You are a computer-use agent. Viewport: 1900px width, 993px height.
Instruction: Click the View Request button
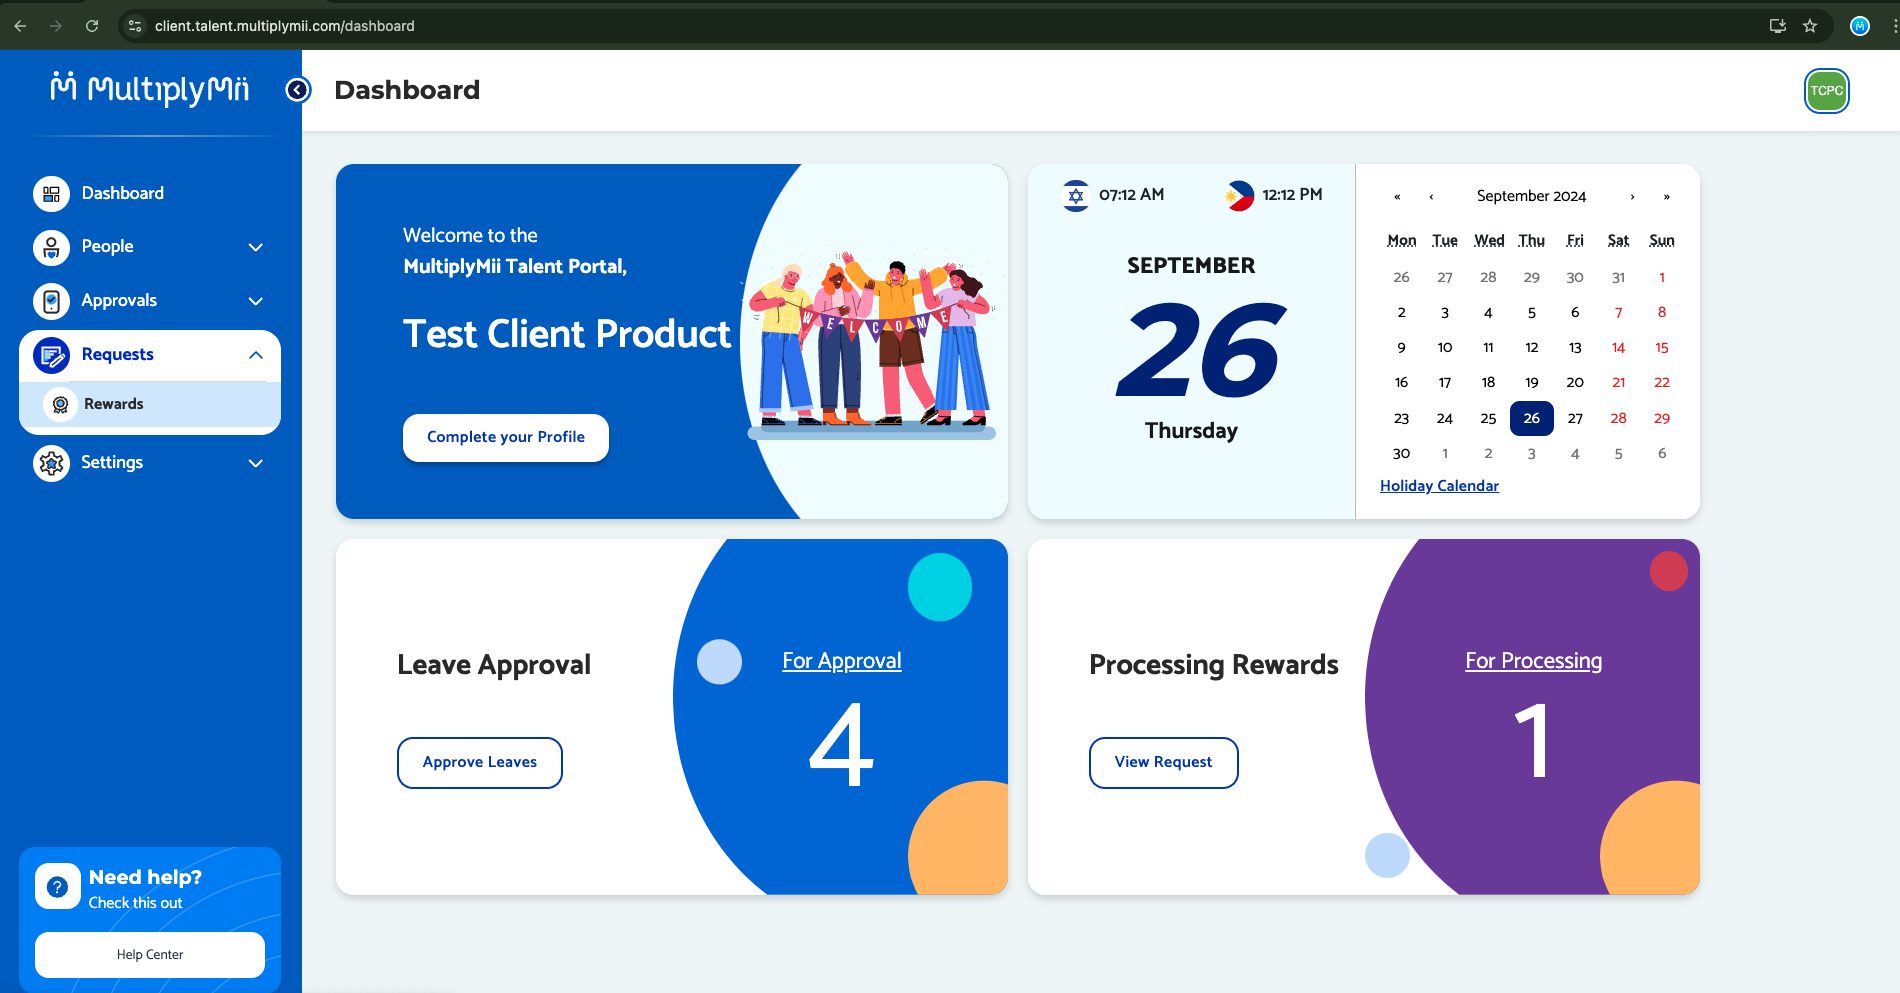coord(1164,763)
